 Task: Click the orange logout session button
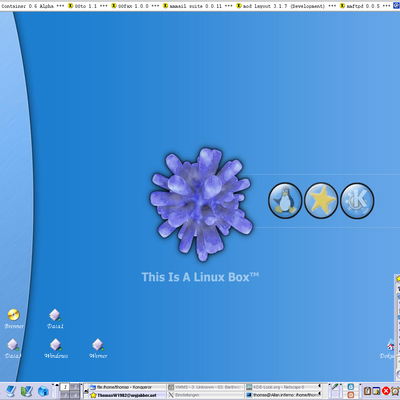tap(351, 395)
